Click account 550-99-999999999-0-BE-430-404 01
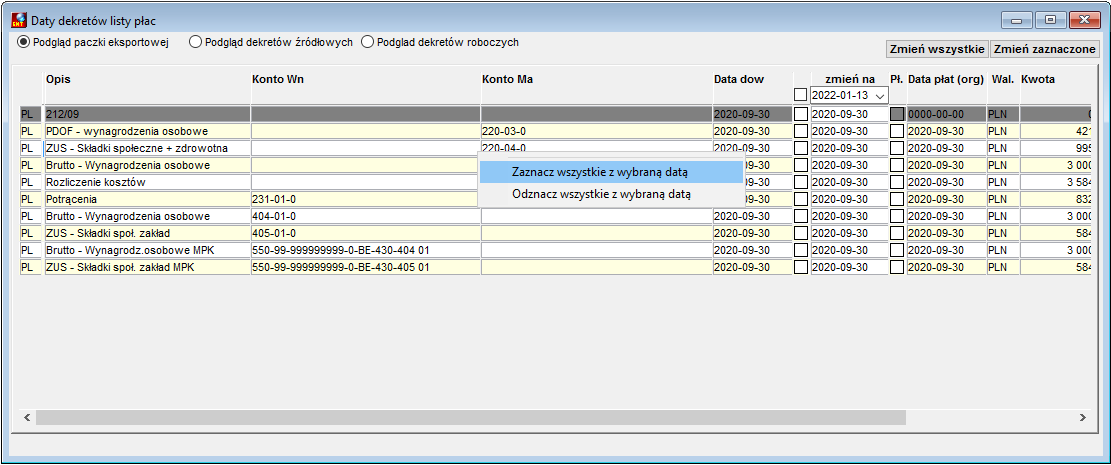The image size is (1111, 465). click(366, 250)
